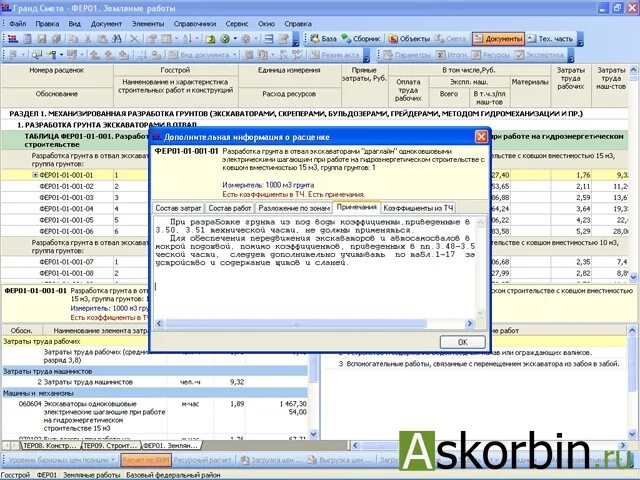
Task: Click the new document toolbar icon
Action: coord(27,39)
